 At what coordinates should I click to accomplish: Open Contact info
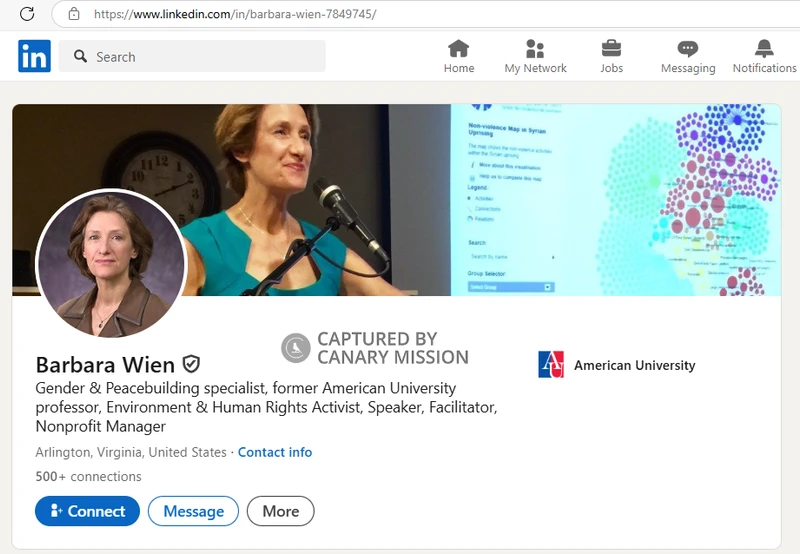(274, 452)
